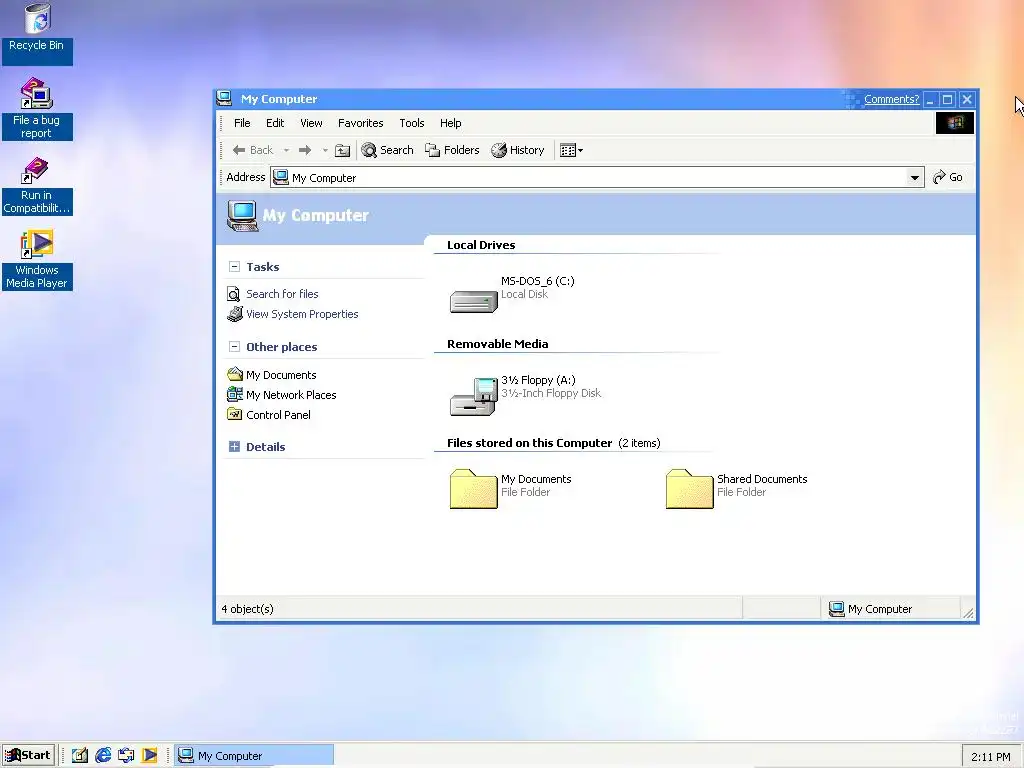Select the MS-DOS_6 (C:) drive icon
The height and width of the screenshot is (768, 1024).
[473, 300]
